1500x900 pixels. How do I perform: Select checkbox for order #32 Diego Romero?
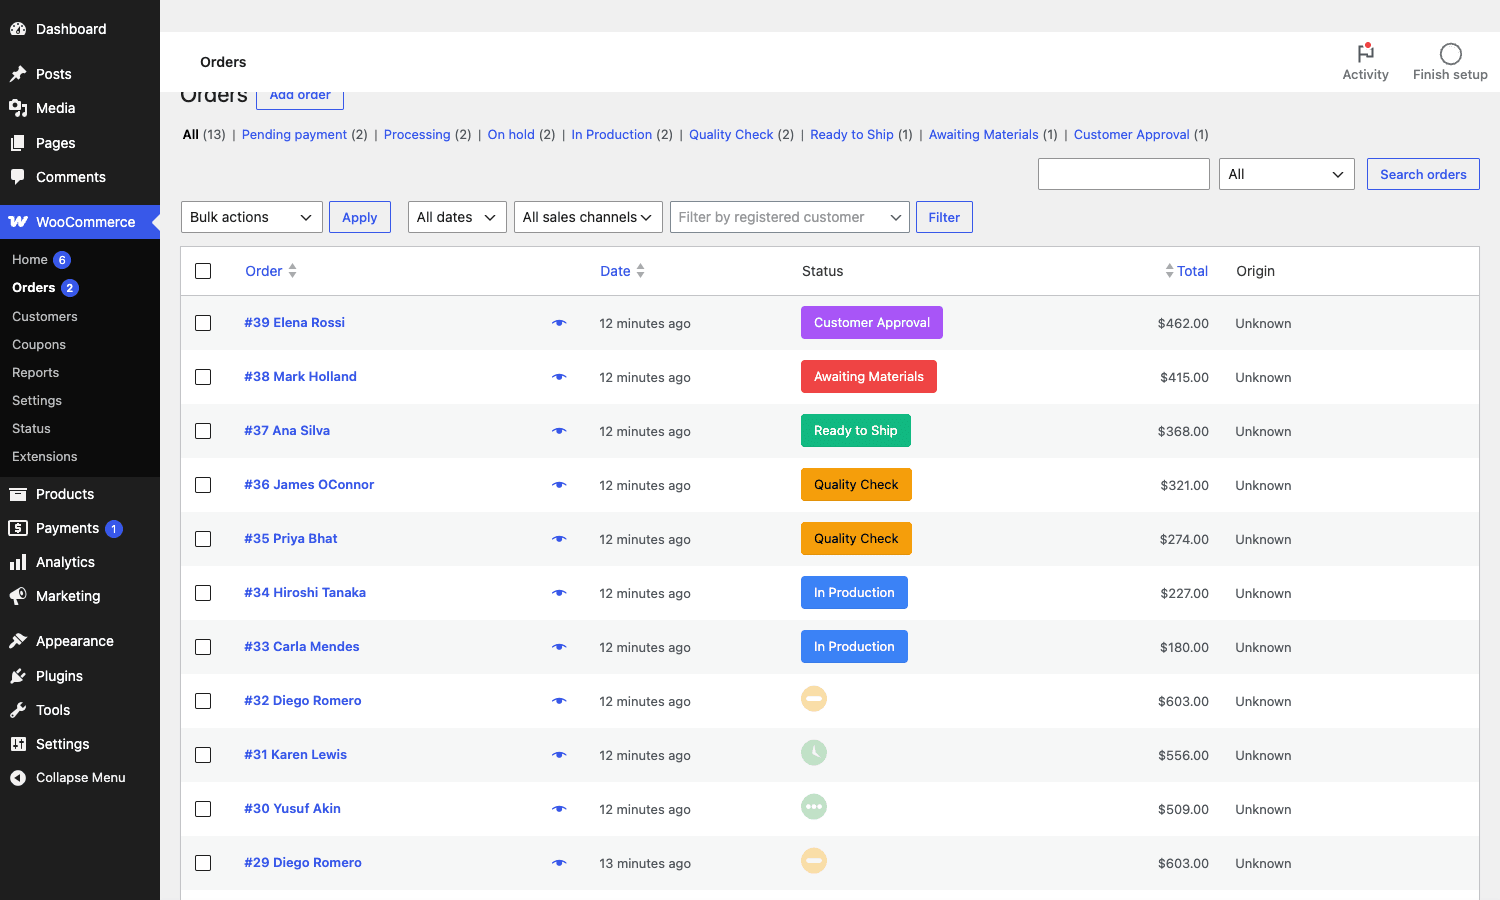(203, 701)
